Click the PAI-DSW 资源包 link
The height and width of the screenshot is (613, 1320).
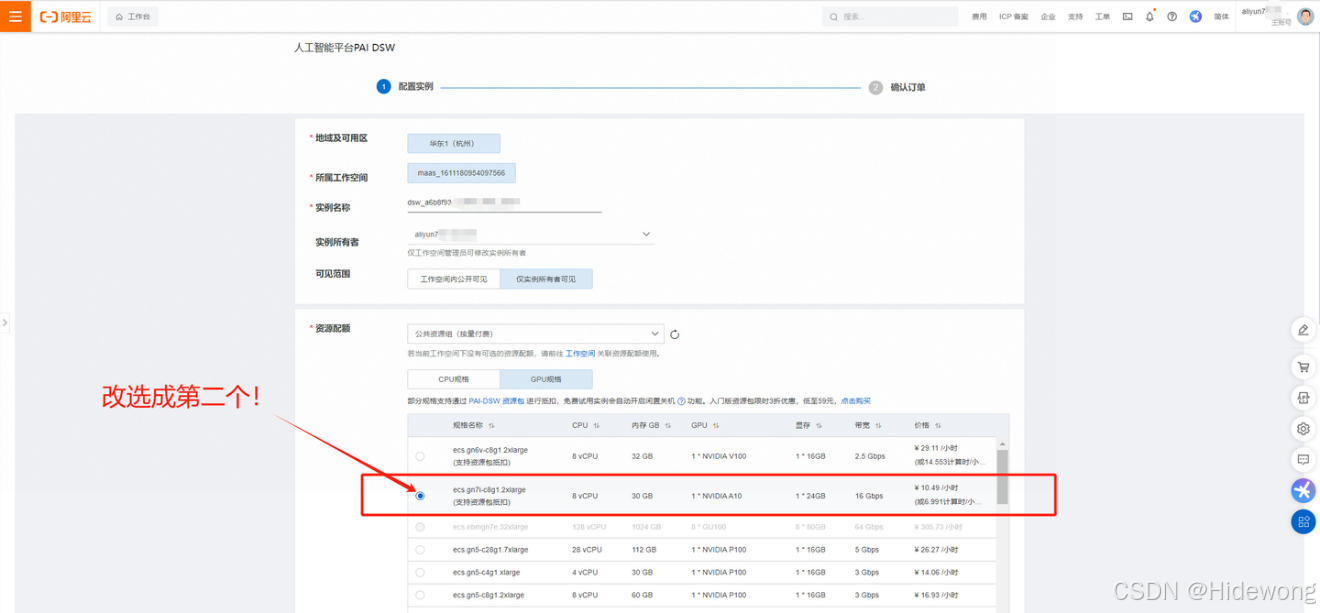tap(495, 401)
